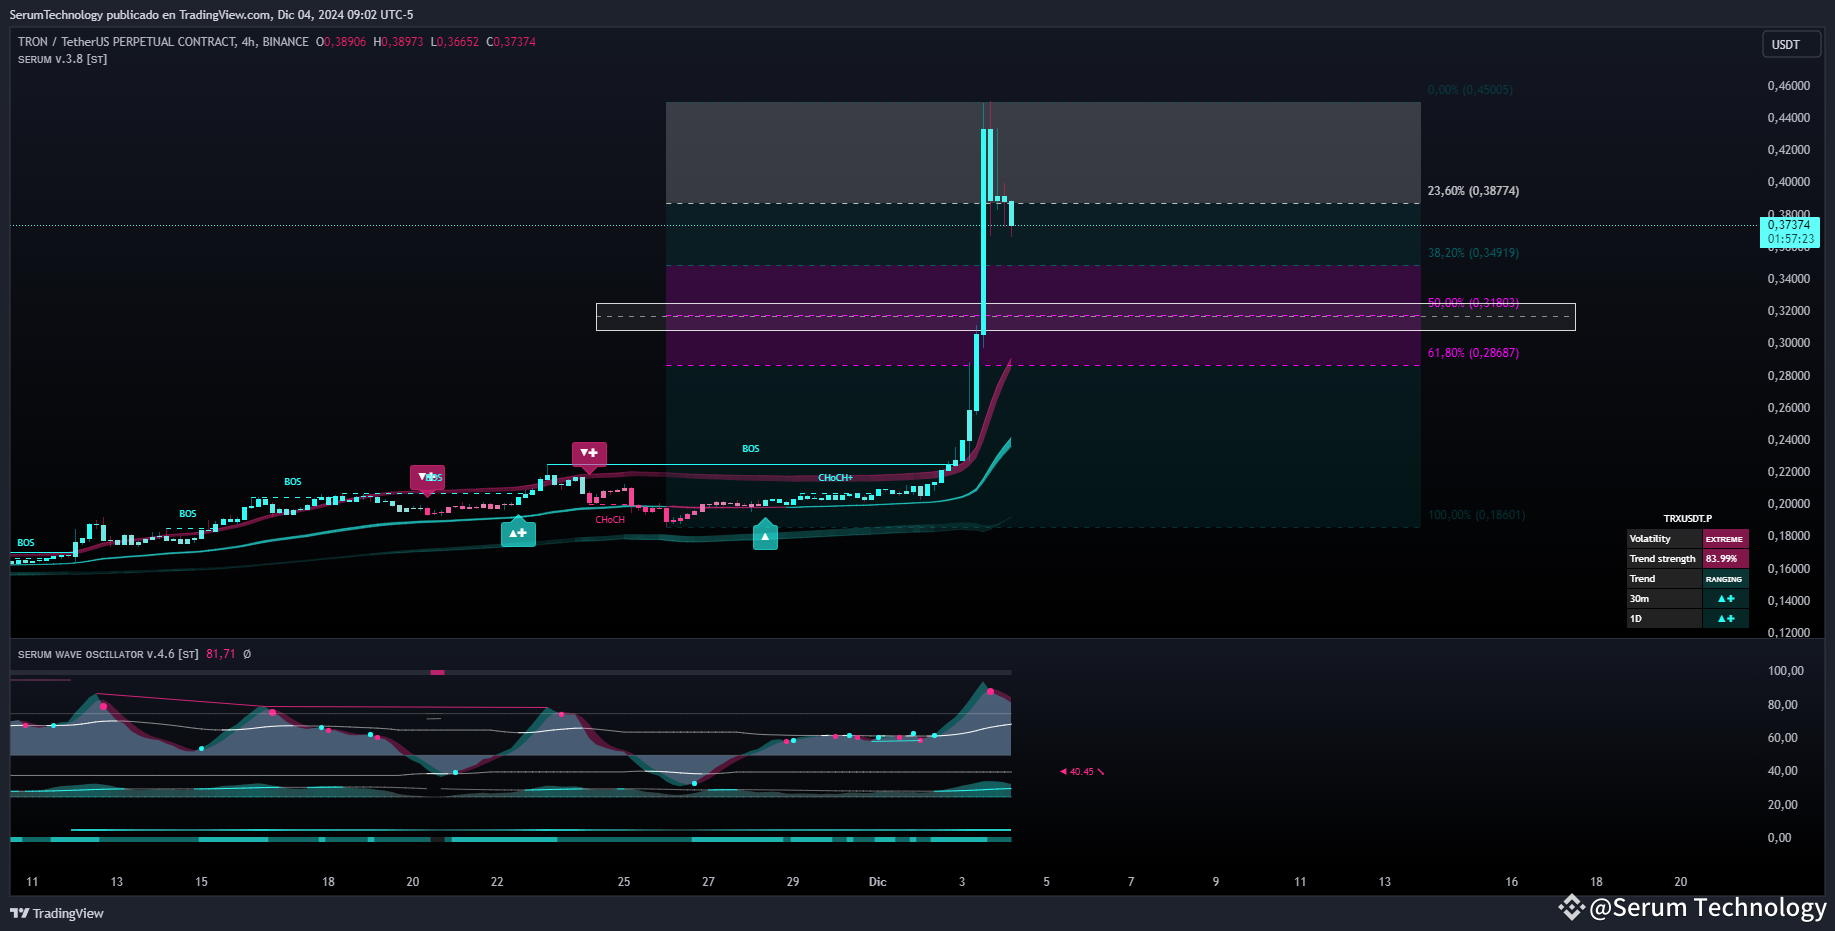The height and width of the screenshot is (931, 1835).
Task: Click the CHoCH+ structure label
Action: tap(835, 478)
